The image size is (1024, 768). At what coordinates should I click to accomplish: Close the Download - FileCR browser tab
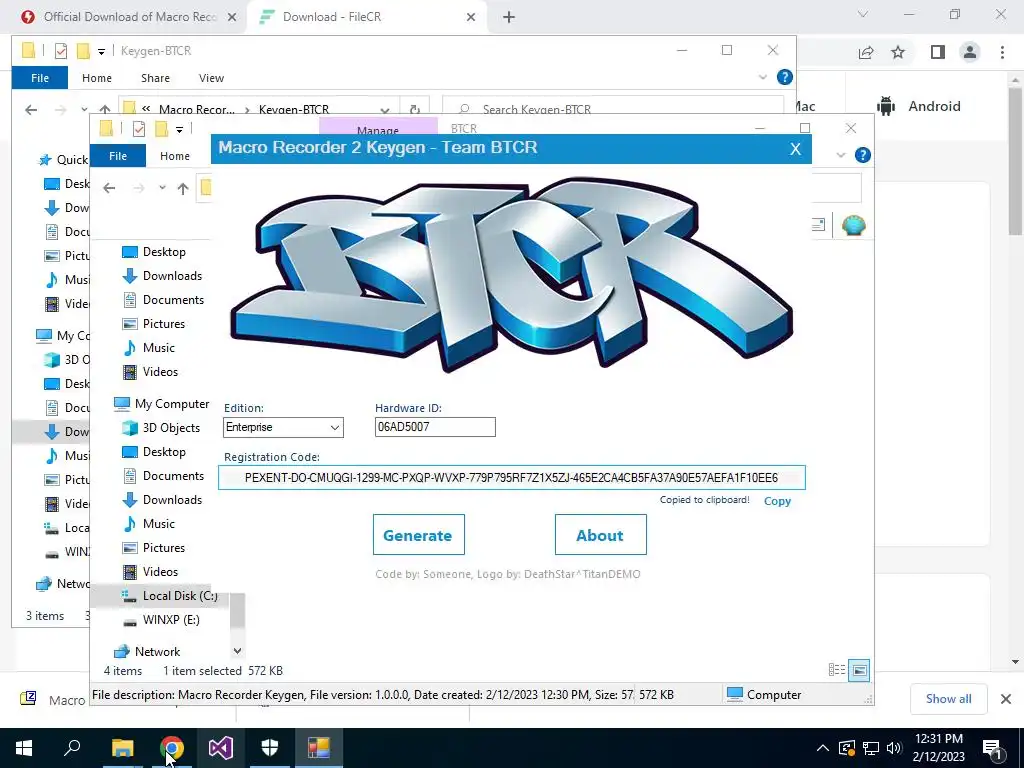[471, 17]
